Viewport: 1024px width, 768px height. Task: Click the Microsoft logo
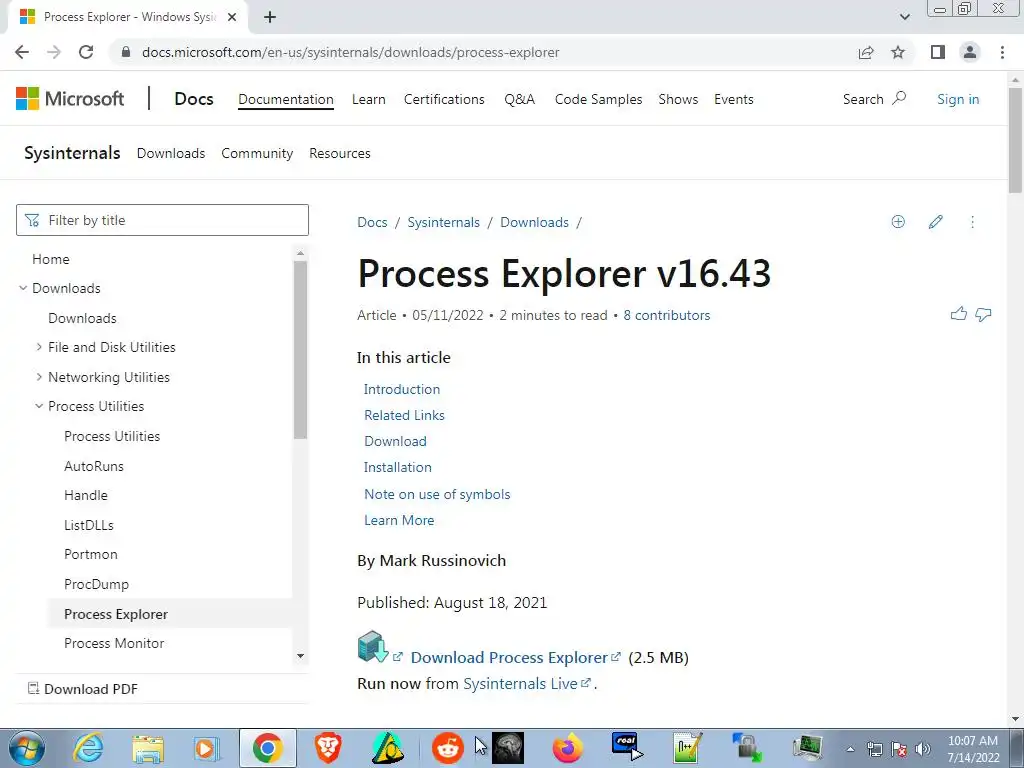click(x=70, y=99)
